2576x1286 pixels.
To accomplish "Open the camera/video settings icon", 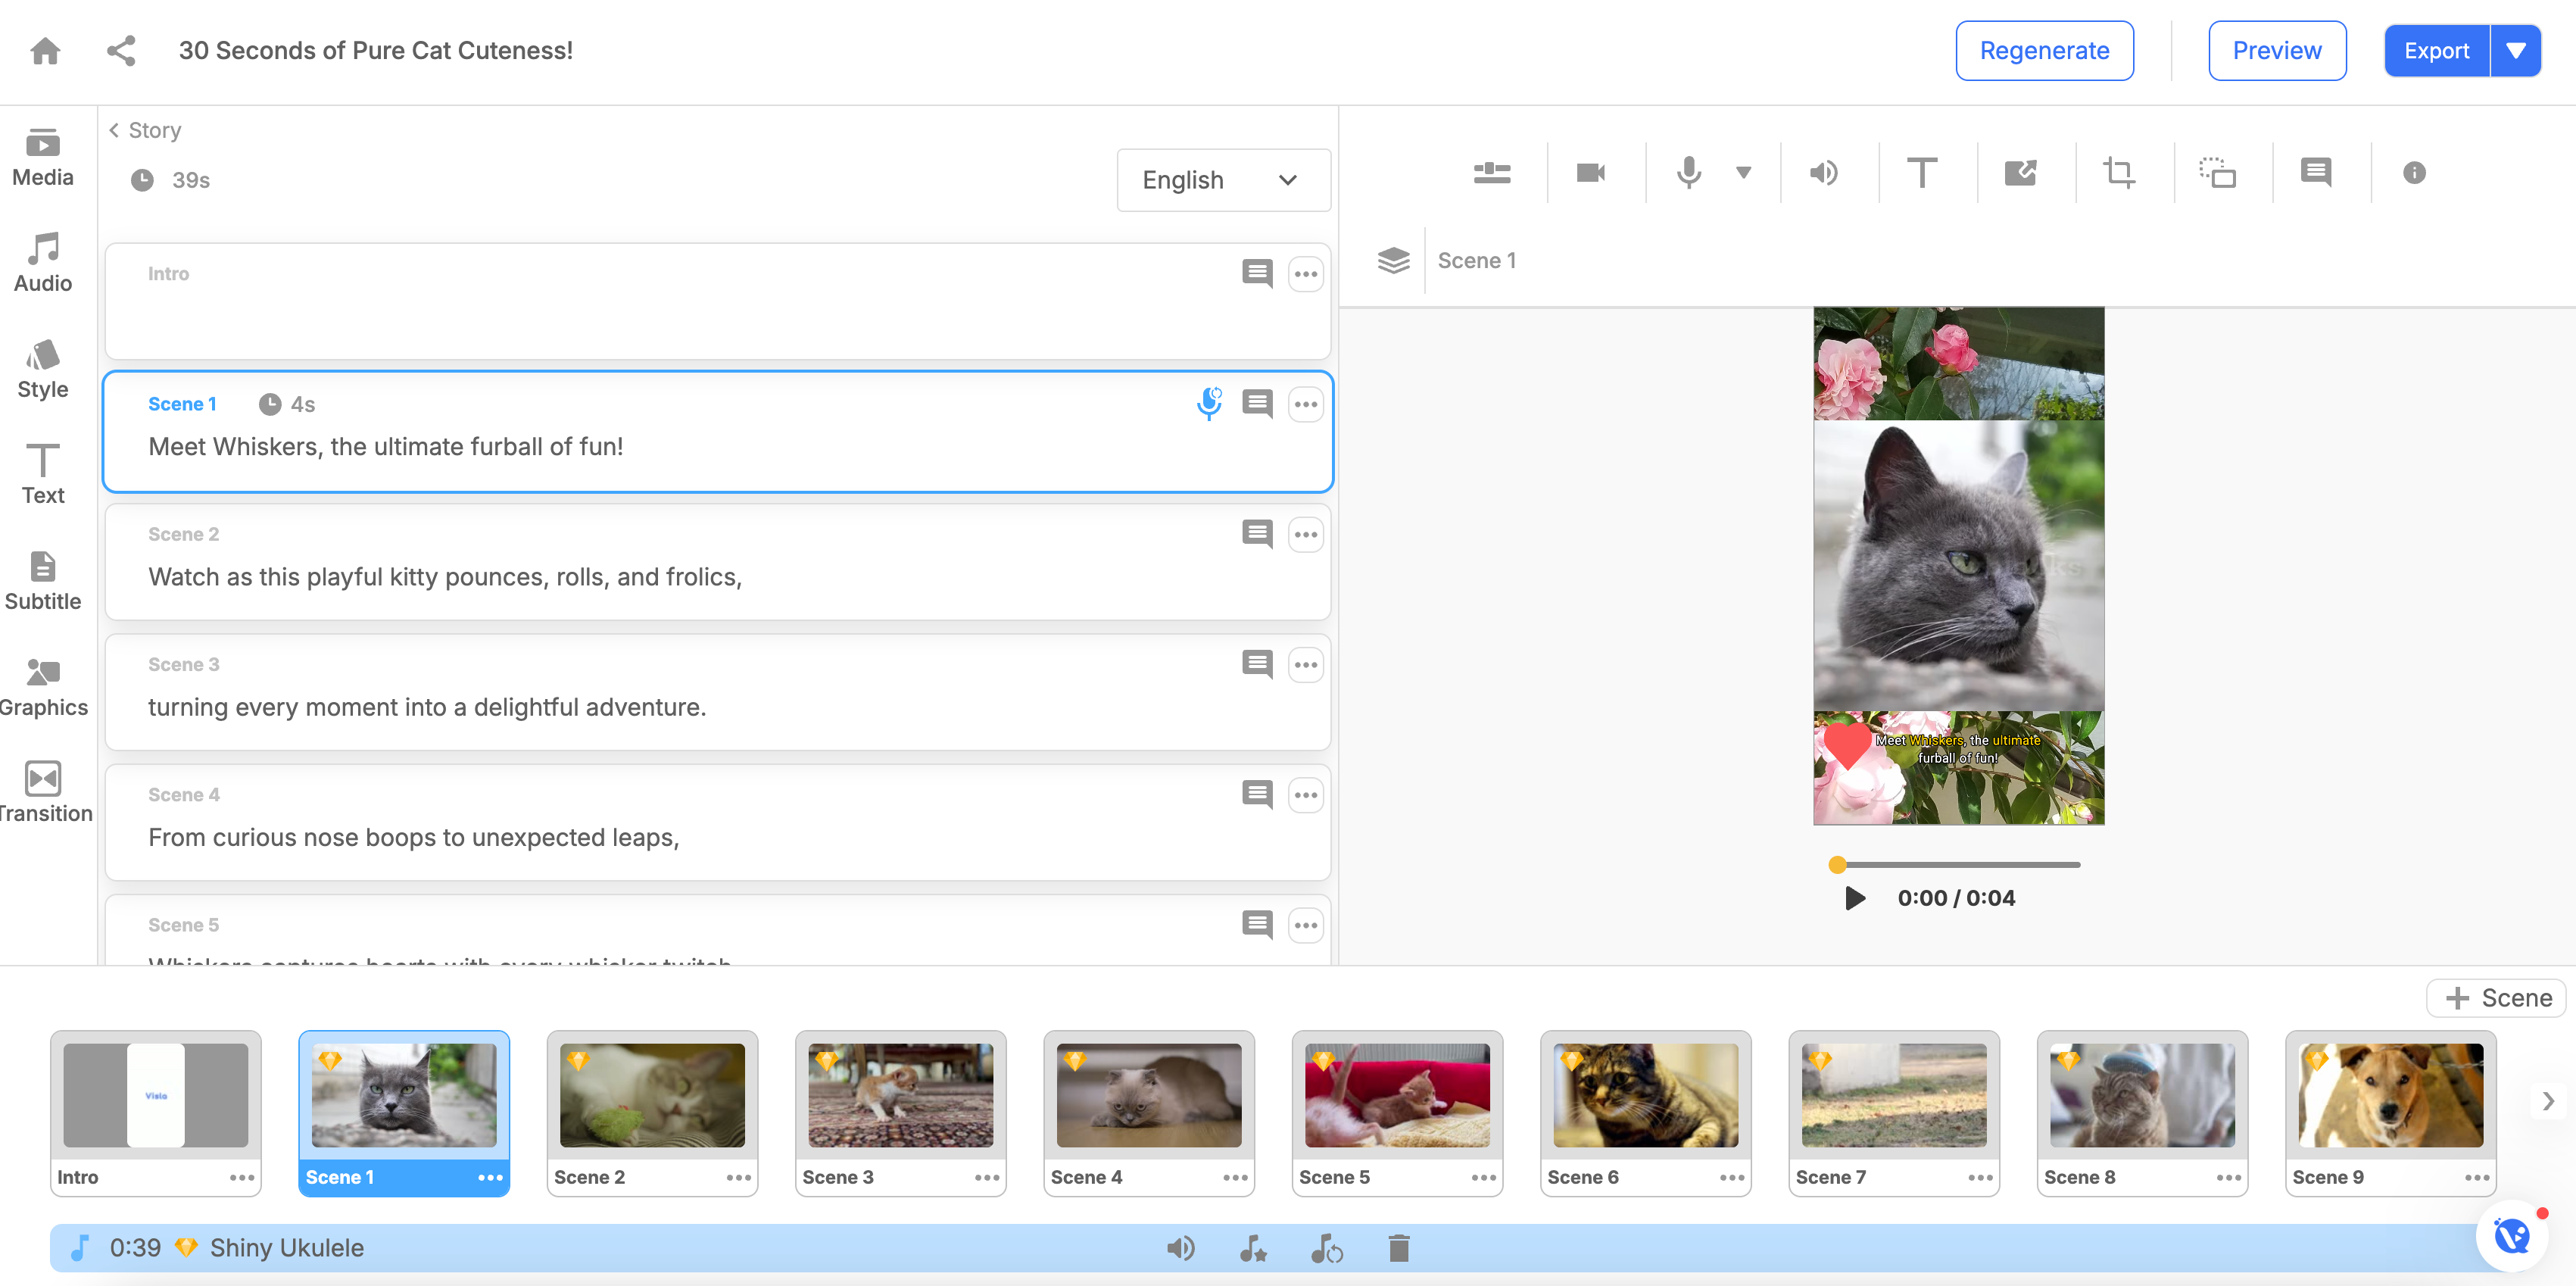I will [1590, 173].
